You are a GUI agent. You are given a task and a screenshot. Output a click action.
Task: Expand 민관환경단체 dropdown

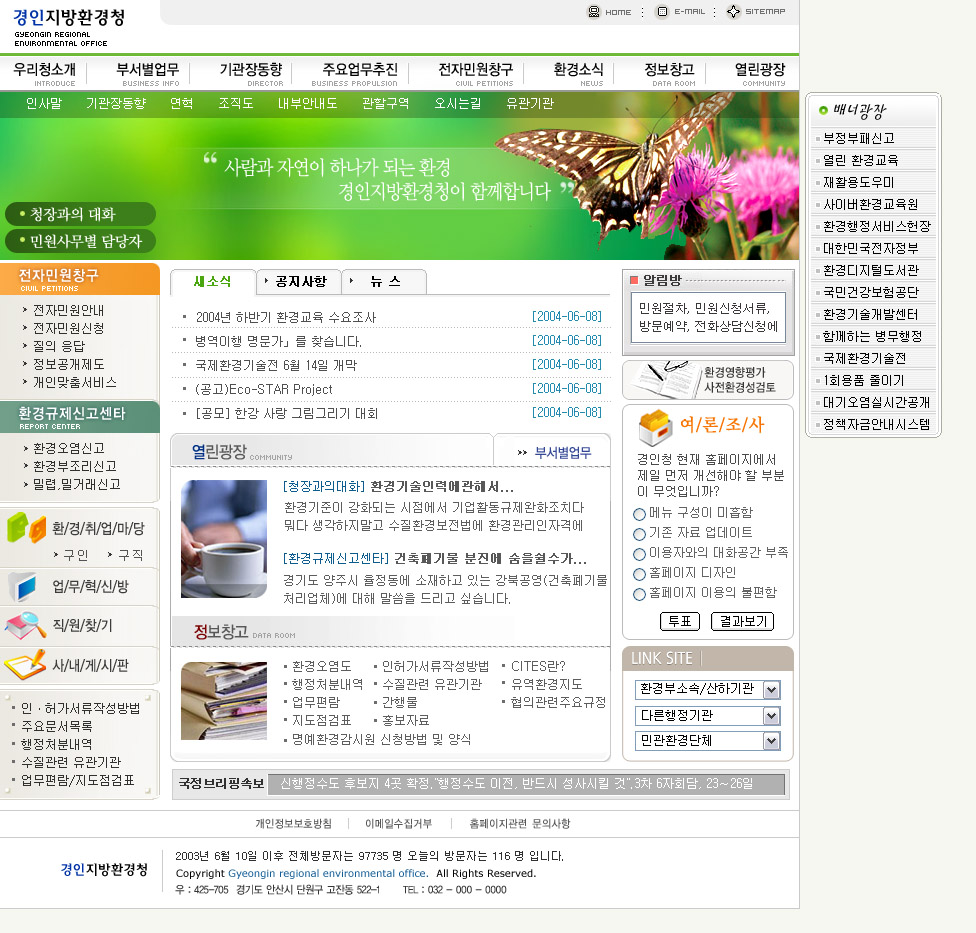pos(771,741)
